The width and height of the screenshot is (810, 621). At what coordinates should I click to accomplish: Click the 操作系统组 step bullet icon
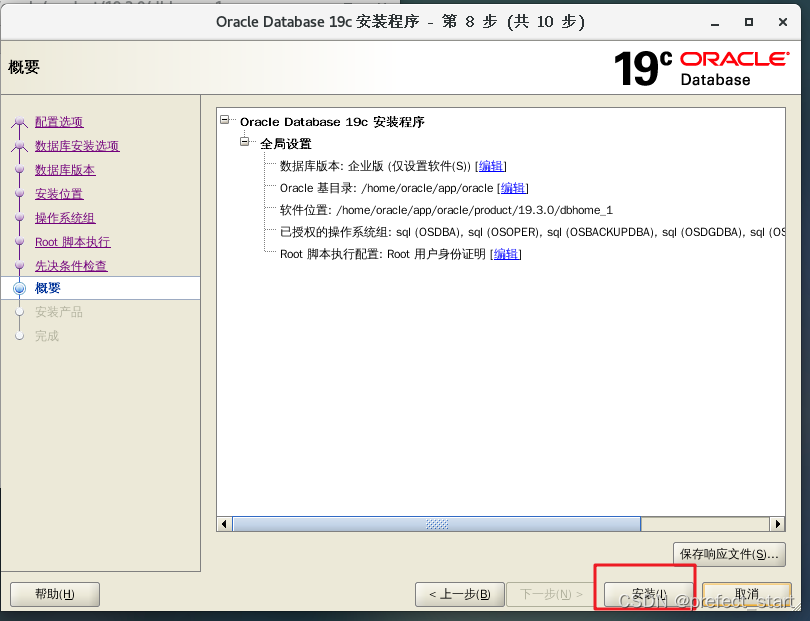point(20,218)
